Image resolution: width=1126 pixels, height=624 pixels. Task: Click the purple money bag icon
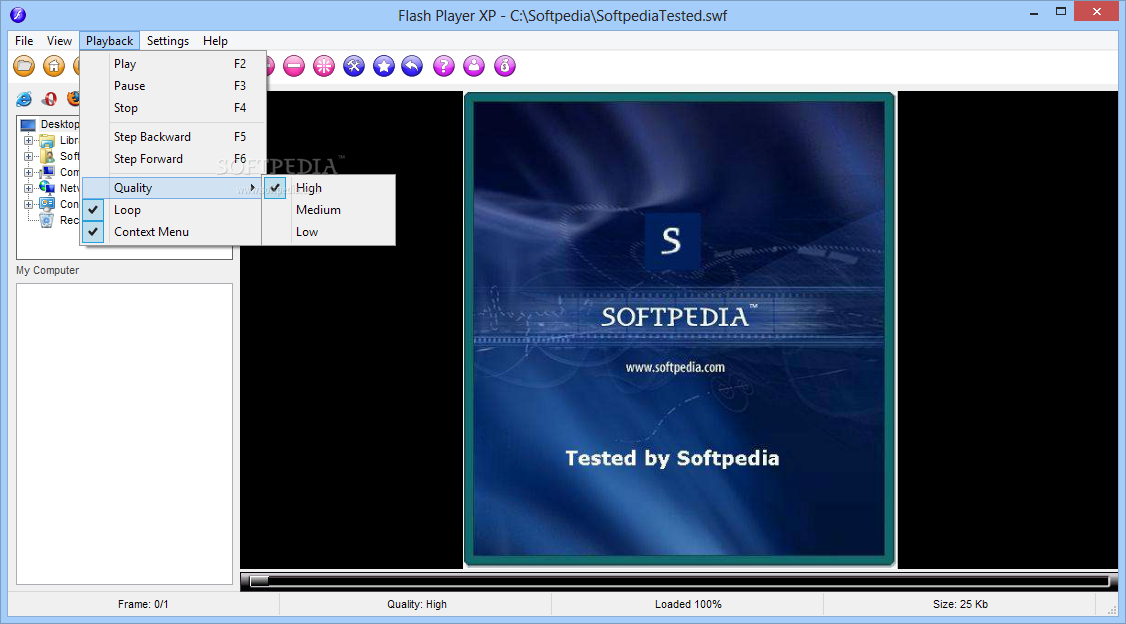point(505,66)
